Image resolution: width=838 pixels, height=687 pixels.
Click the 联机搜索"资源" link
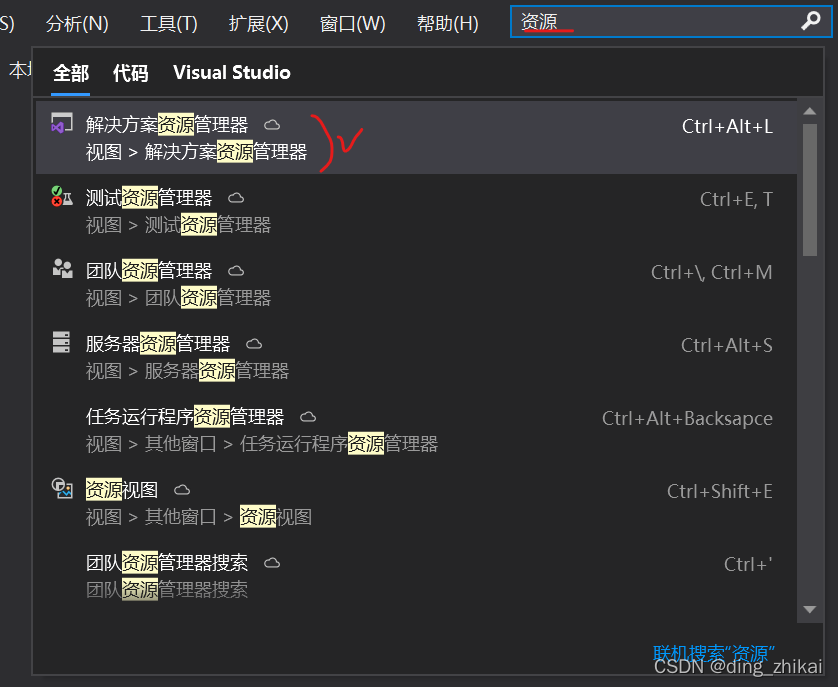pos(713,653)
